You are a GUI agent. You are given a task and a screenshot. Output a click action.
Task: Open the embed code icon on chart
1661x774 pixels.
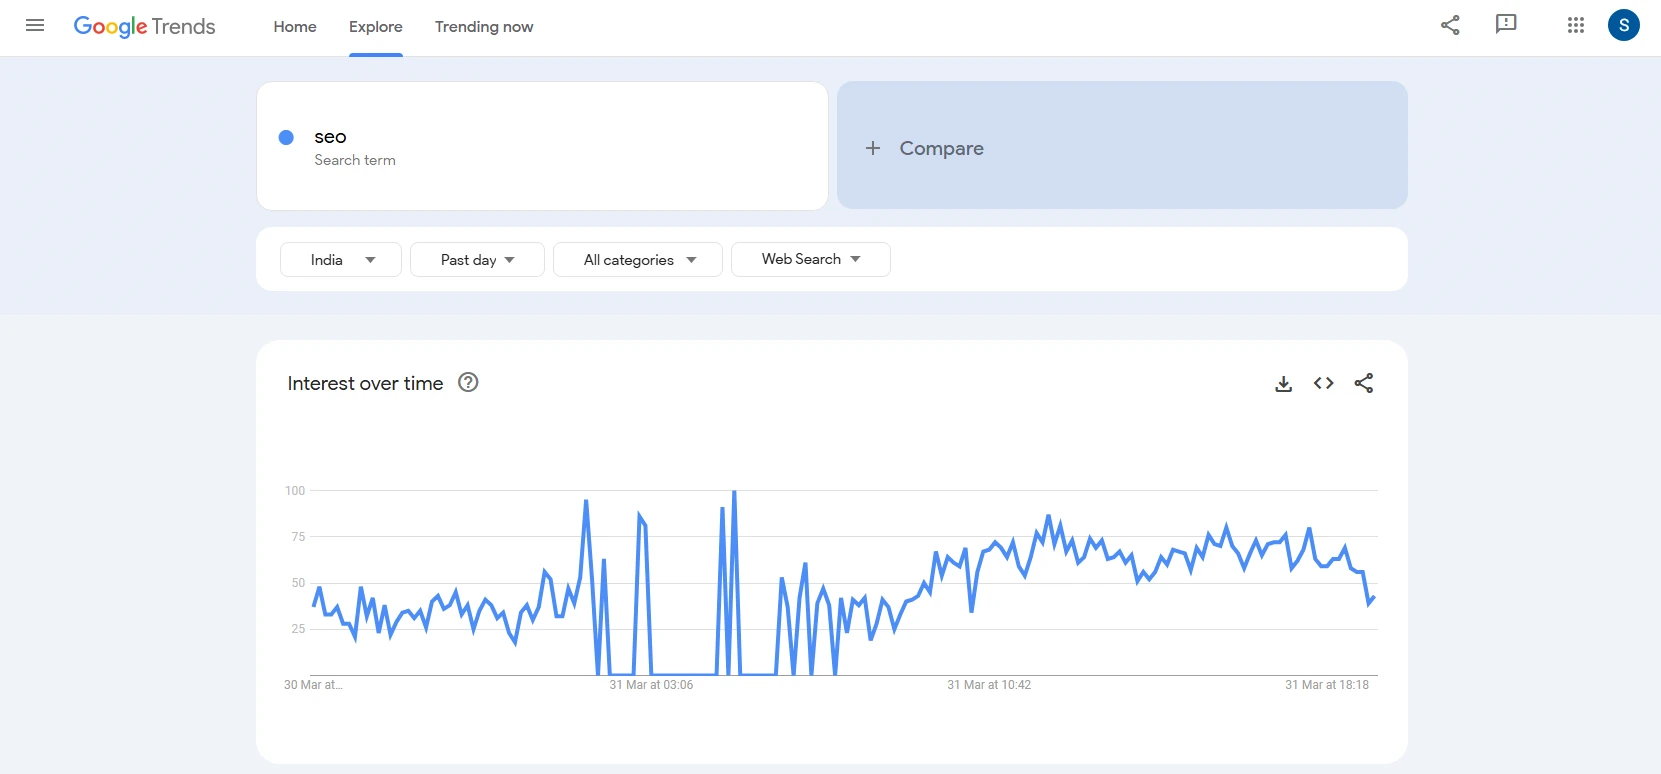(x=1324, y=383)
